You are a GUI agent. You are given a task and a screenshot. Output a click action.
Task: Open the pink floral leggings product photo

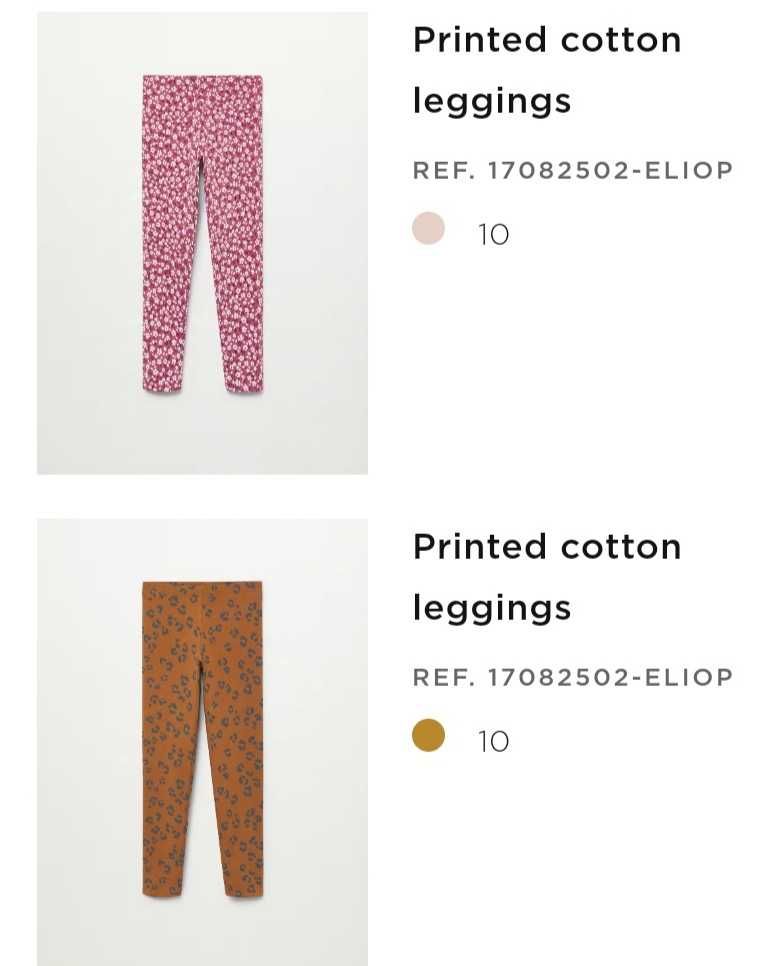[x=203, y=243]
